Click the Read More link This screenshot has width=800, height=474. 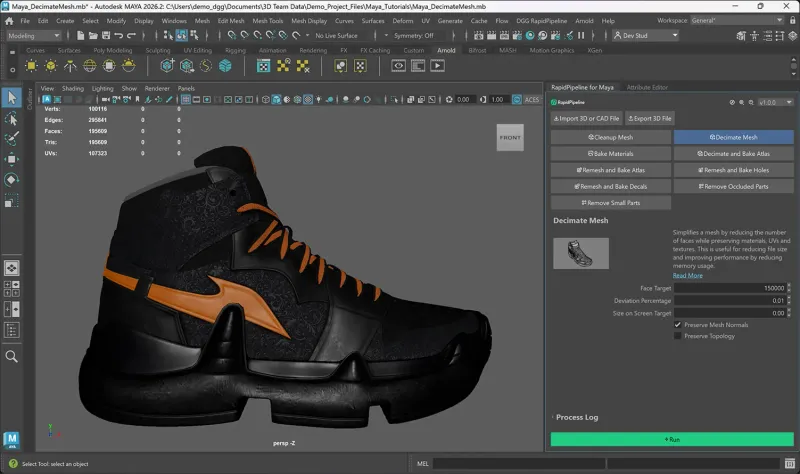(x=687, y=275)
